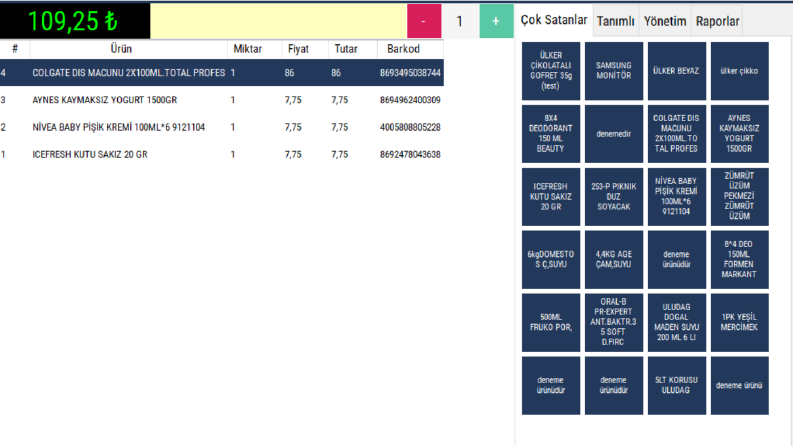
Task: Click Tutar value 86 in Colgate row
Action: 336,73
